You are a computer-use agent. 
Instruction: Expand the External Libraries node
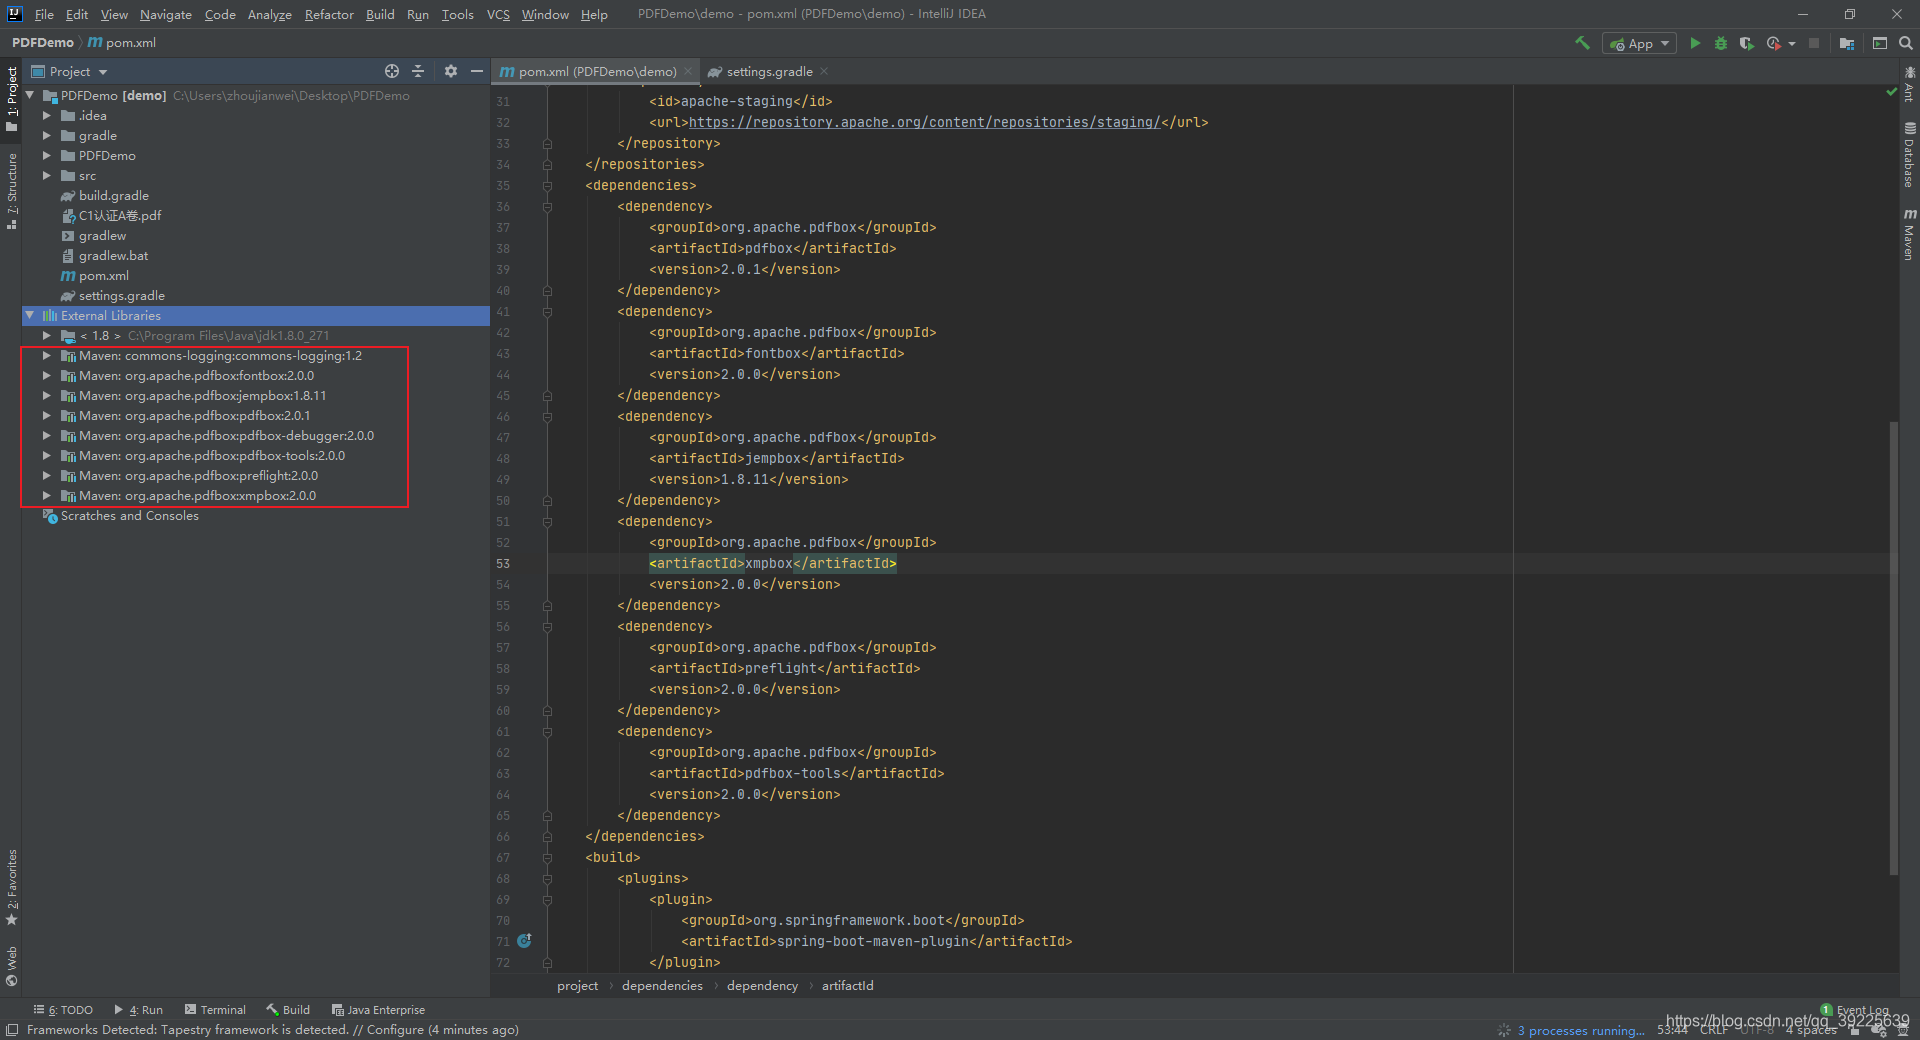(x=29, y=315)
